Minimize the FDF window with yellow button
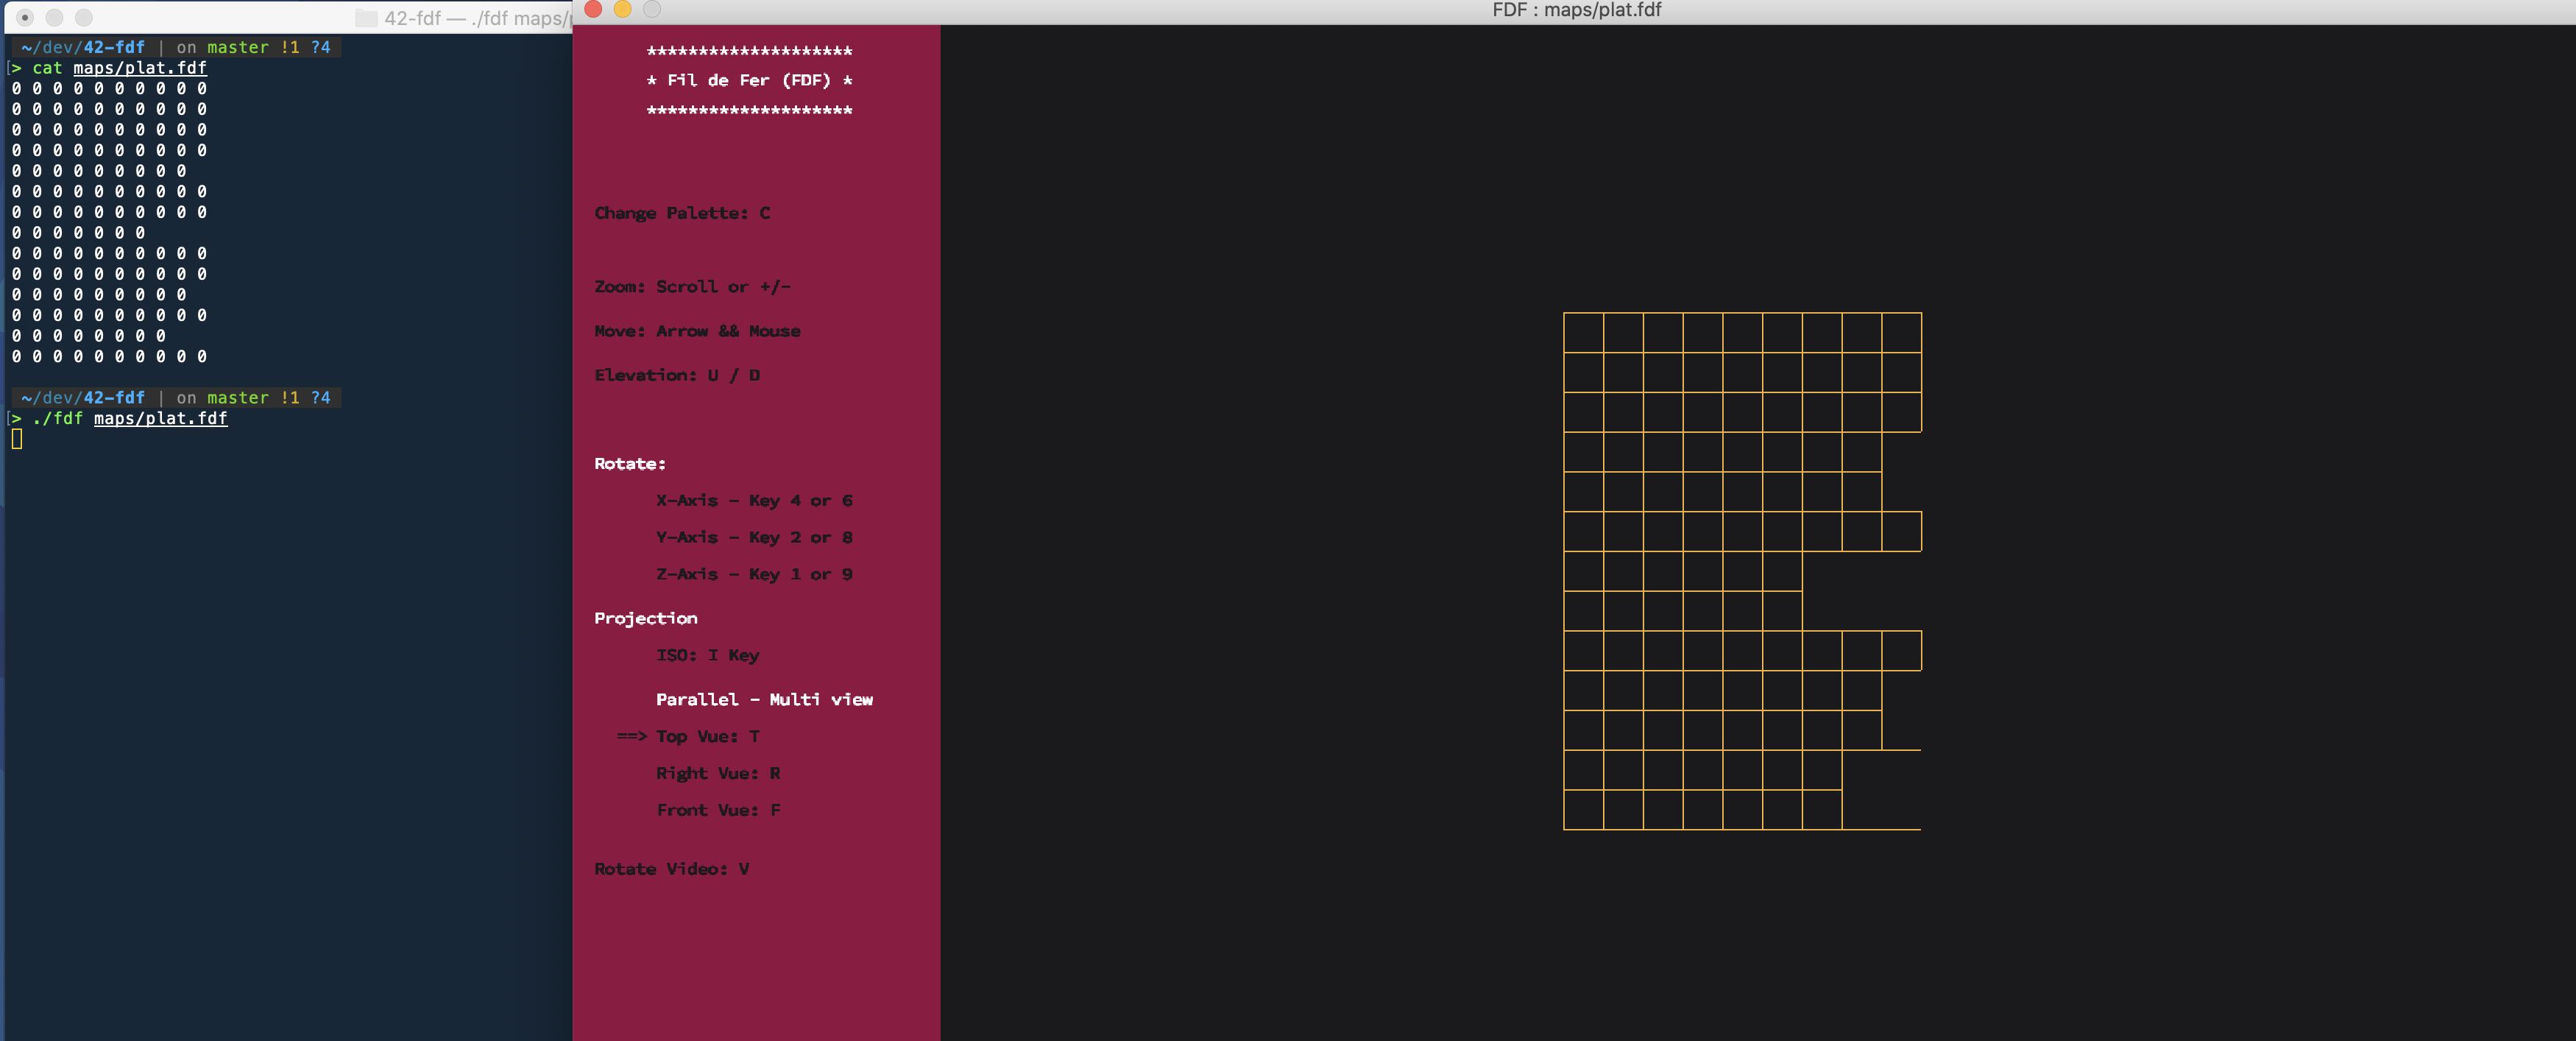This screenshot has width=2576, height=1041. (x=622, y=9)
